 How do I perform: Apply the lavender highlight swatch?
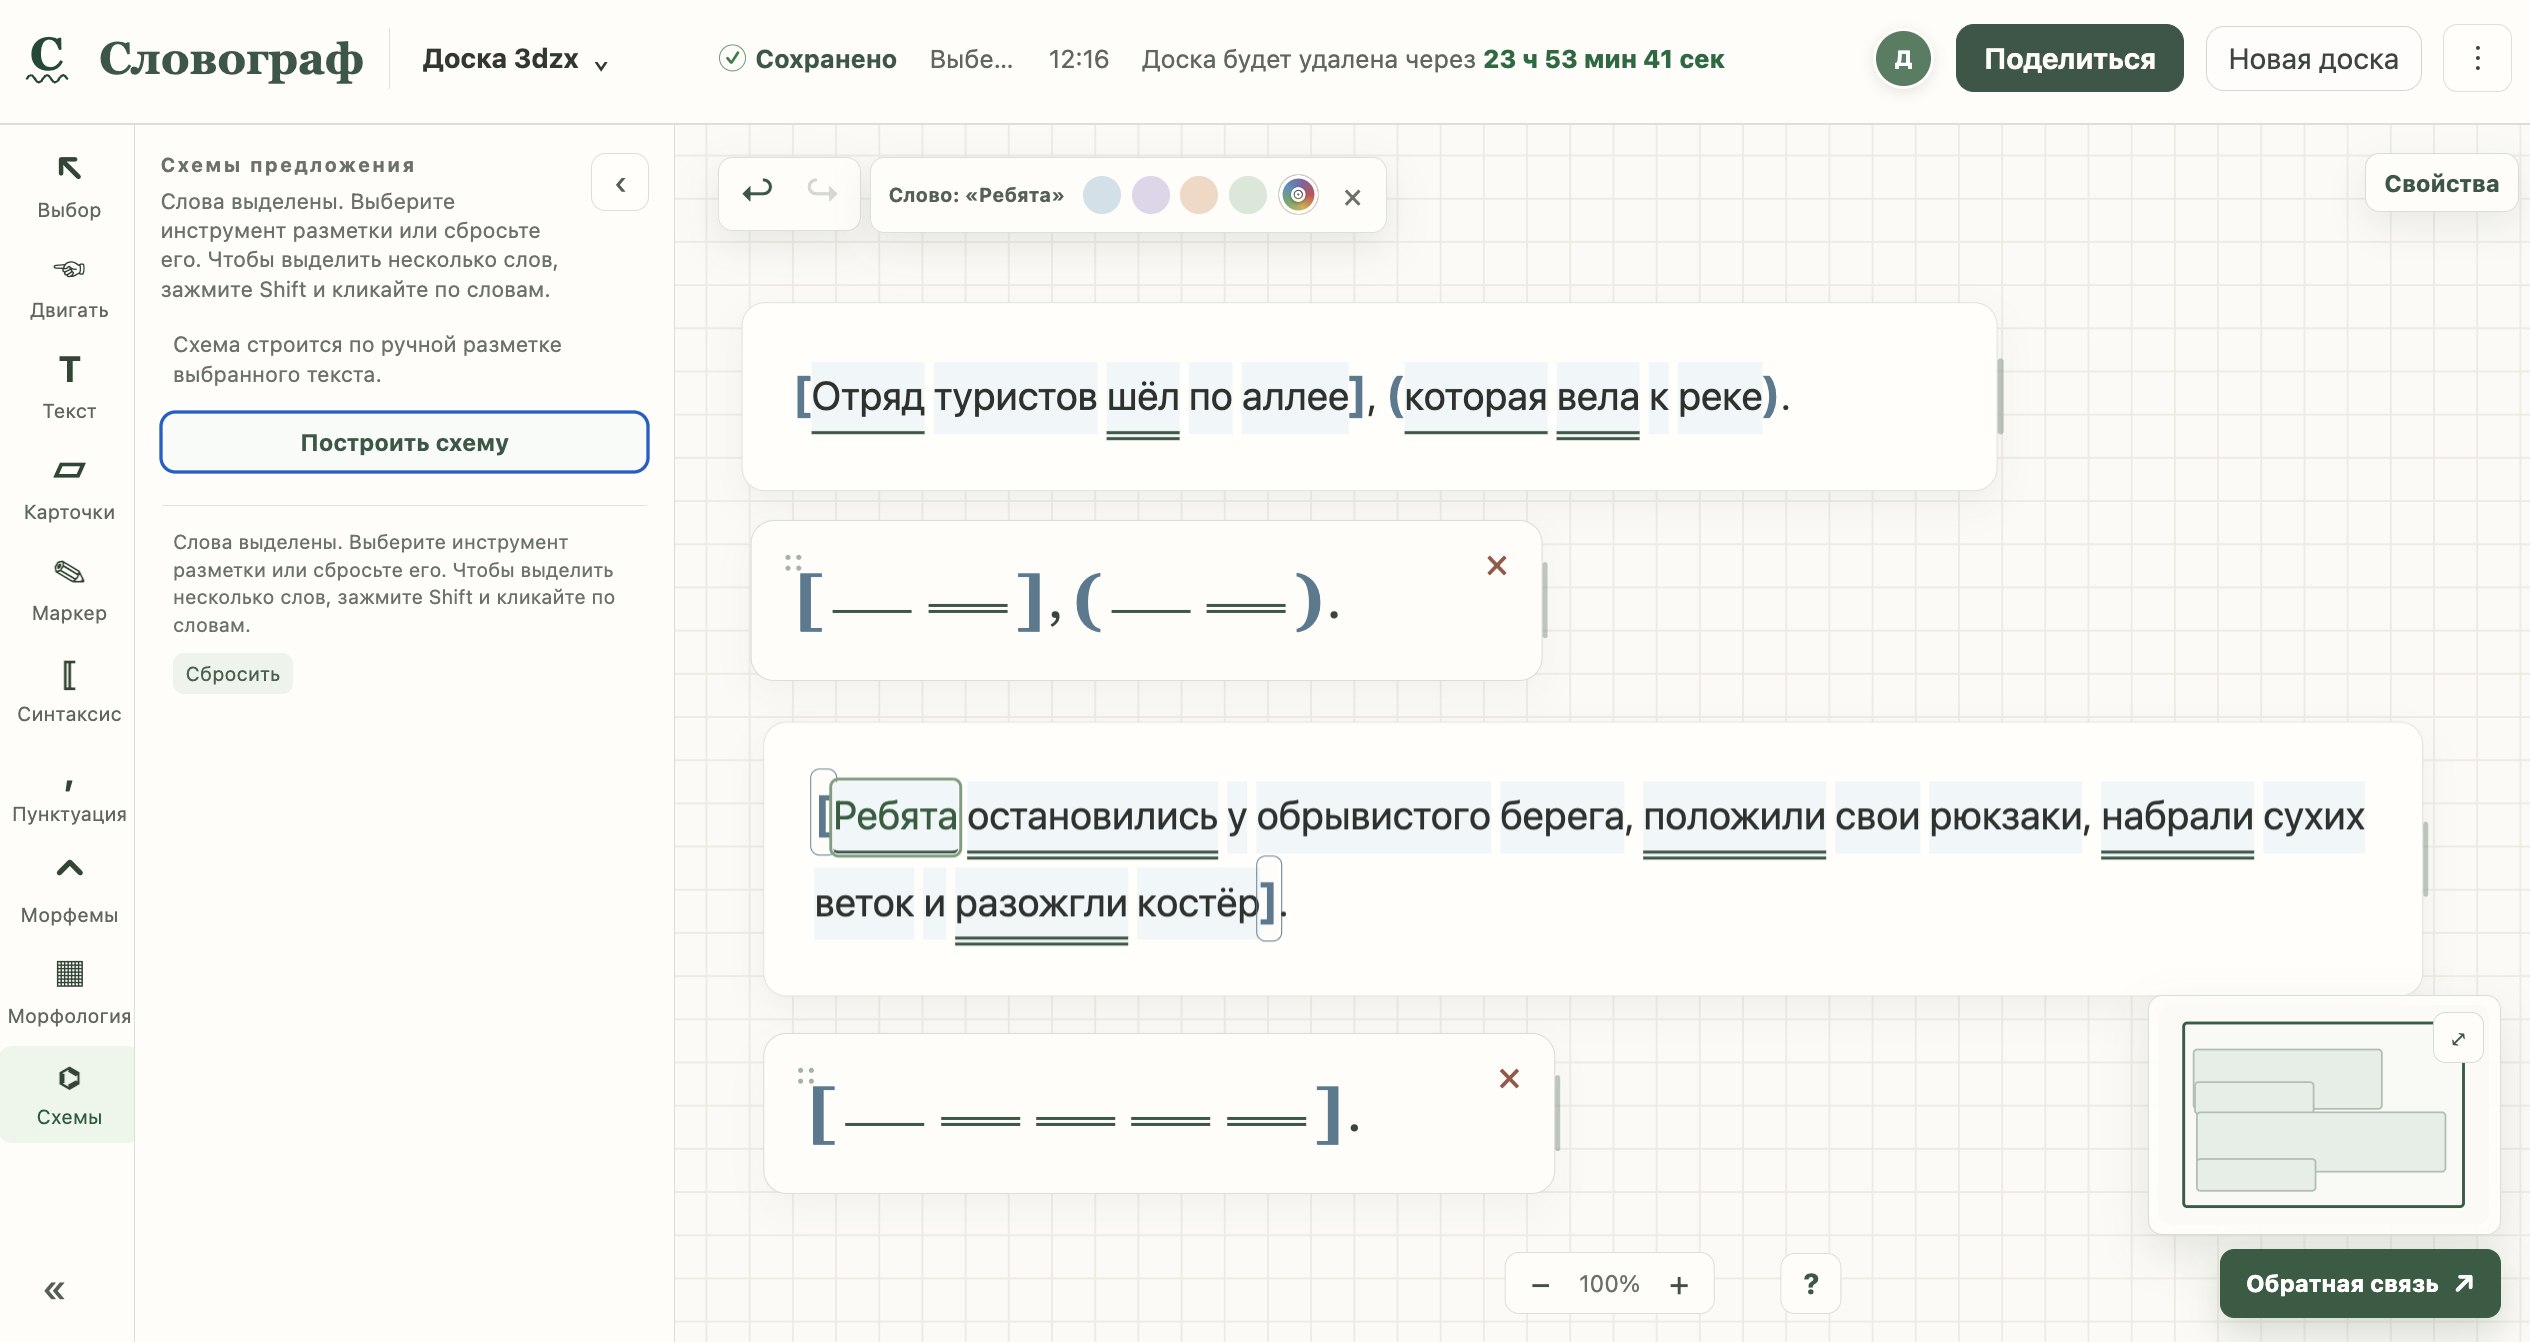pos(1151,195)
